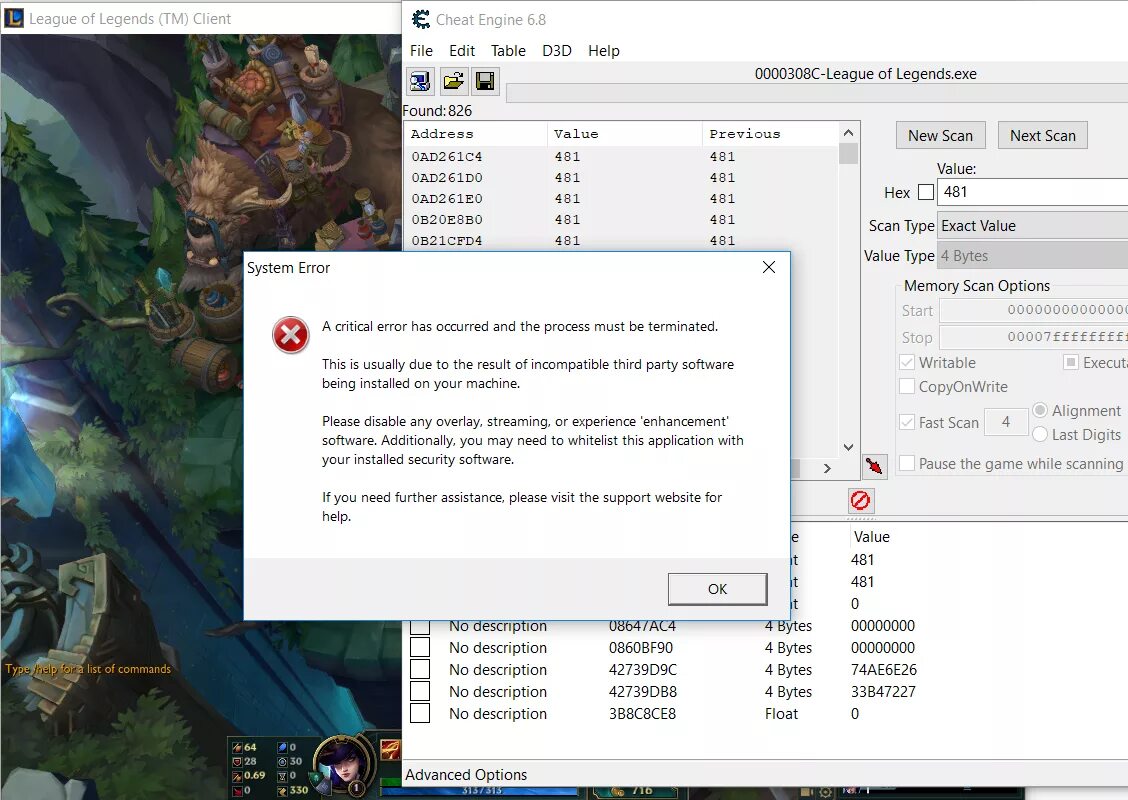The width and height of the screenshot is (1128, 800).
Task: Click the Float type cell for 3B8C8CE8
Action: click(x=781, y=714)
